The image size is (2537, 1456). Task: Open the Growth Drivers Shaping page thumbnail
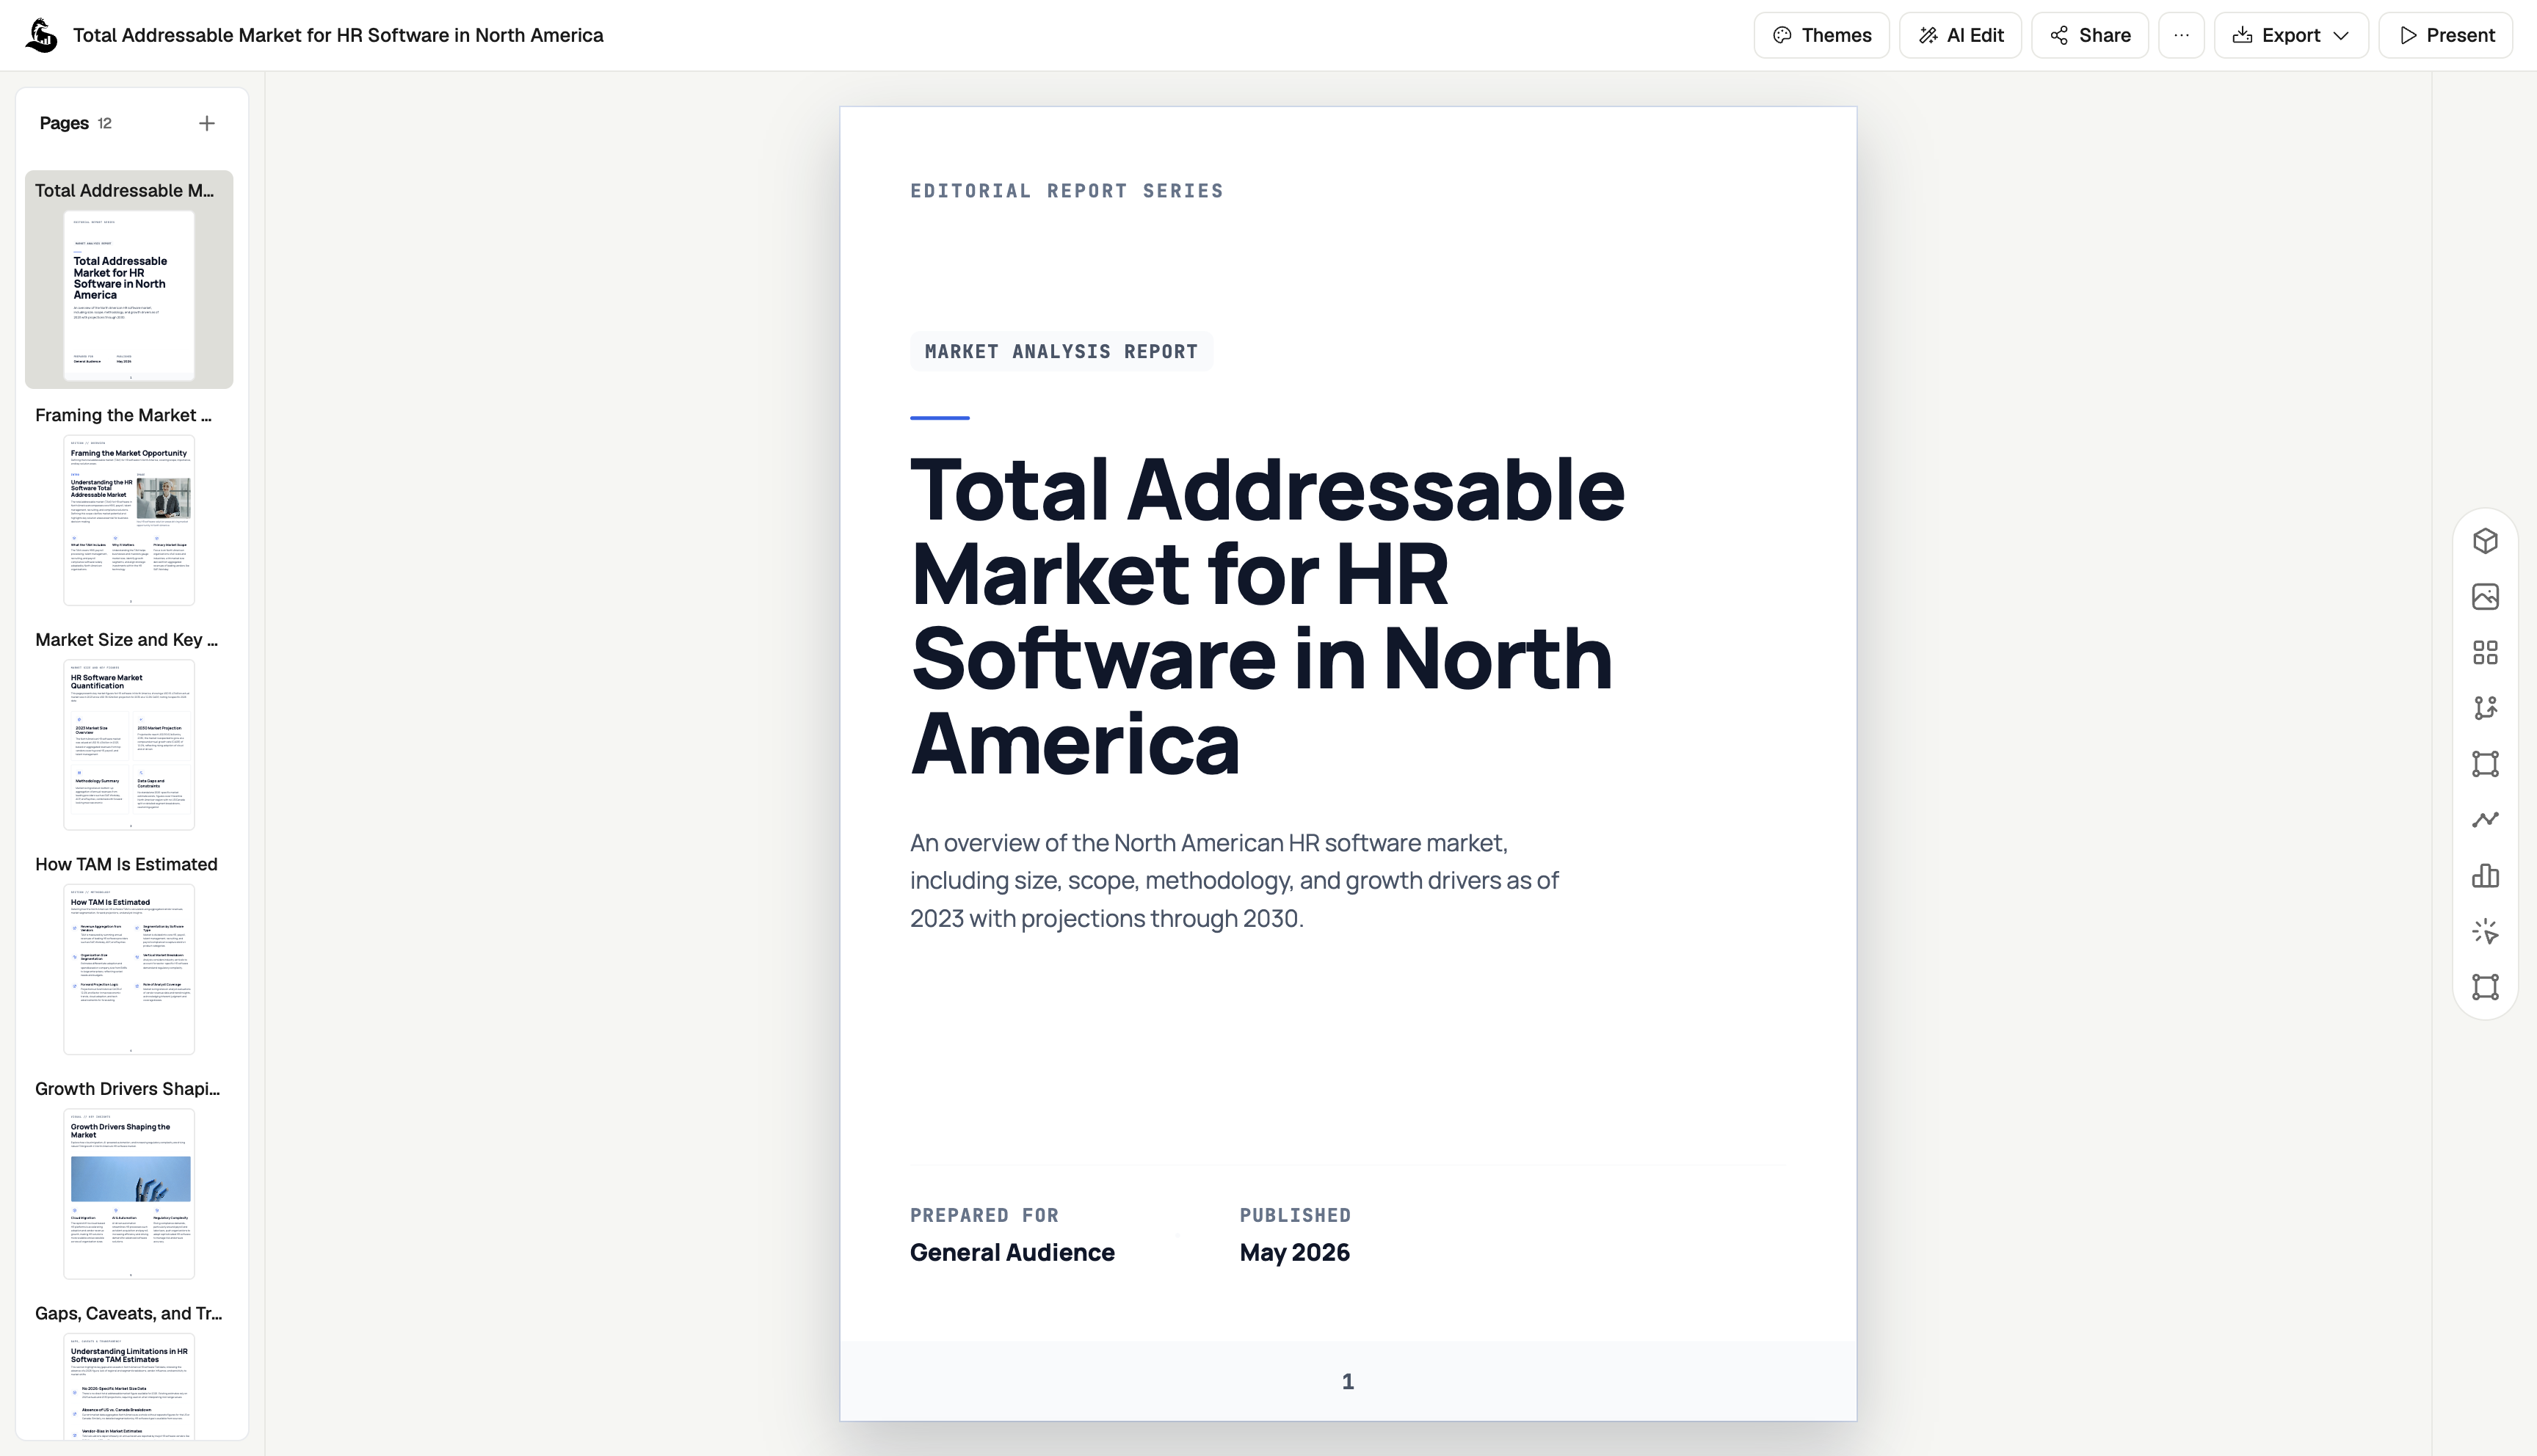pos(129,1193)
